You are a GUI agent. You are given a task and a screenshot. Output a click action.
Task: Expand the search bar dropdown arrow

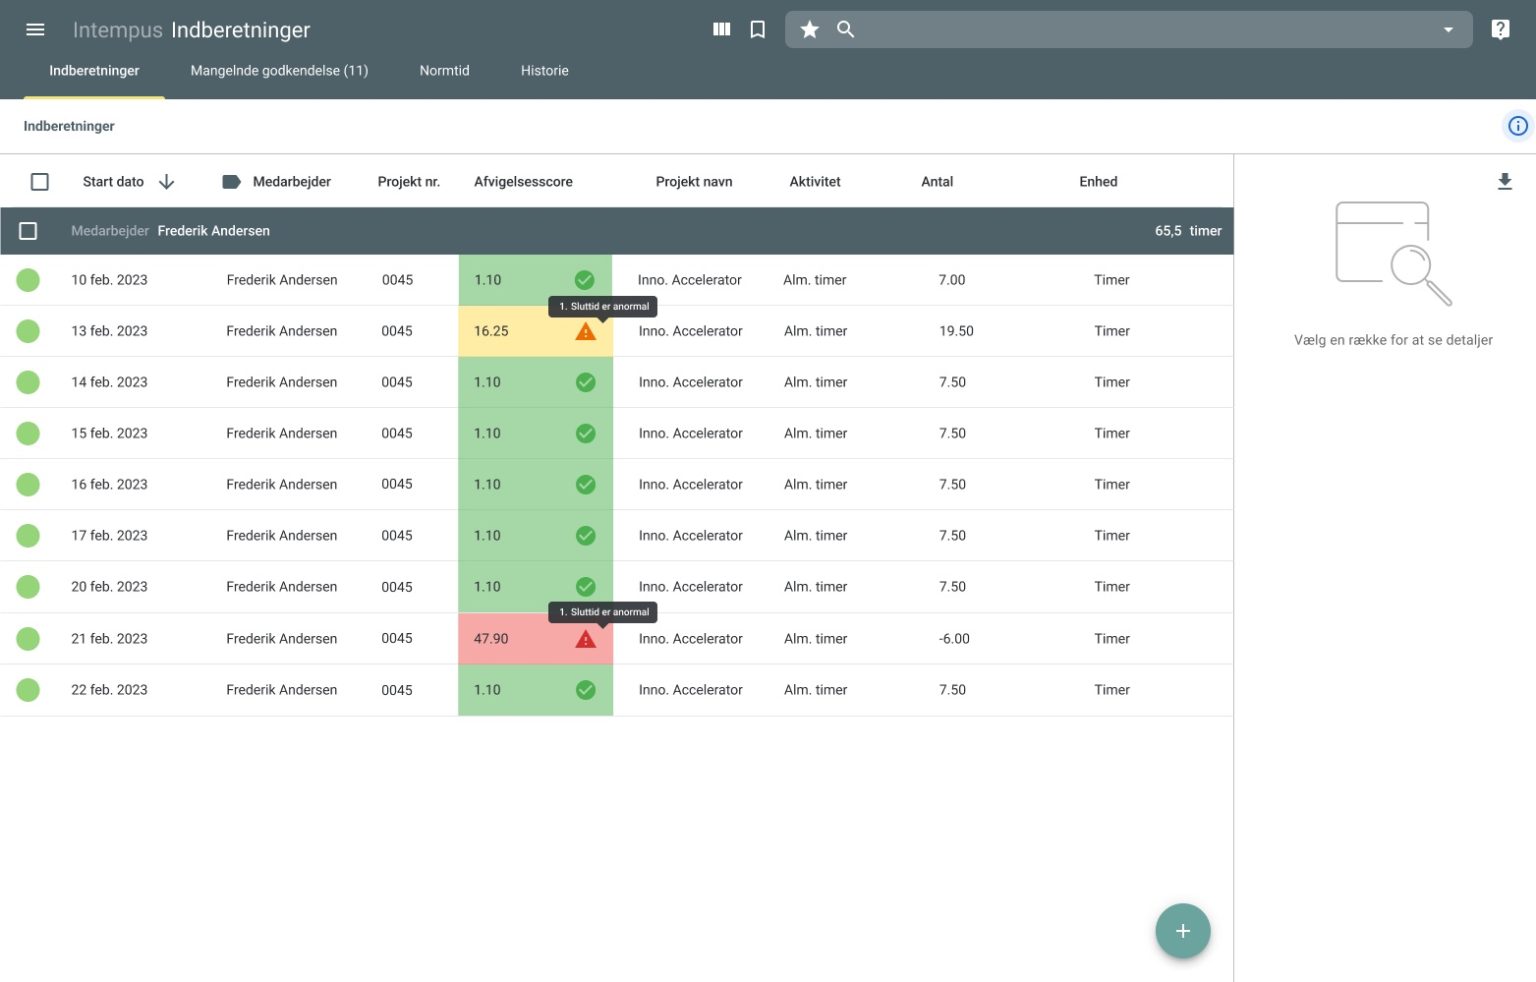pos(1448,30)
